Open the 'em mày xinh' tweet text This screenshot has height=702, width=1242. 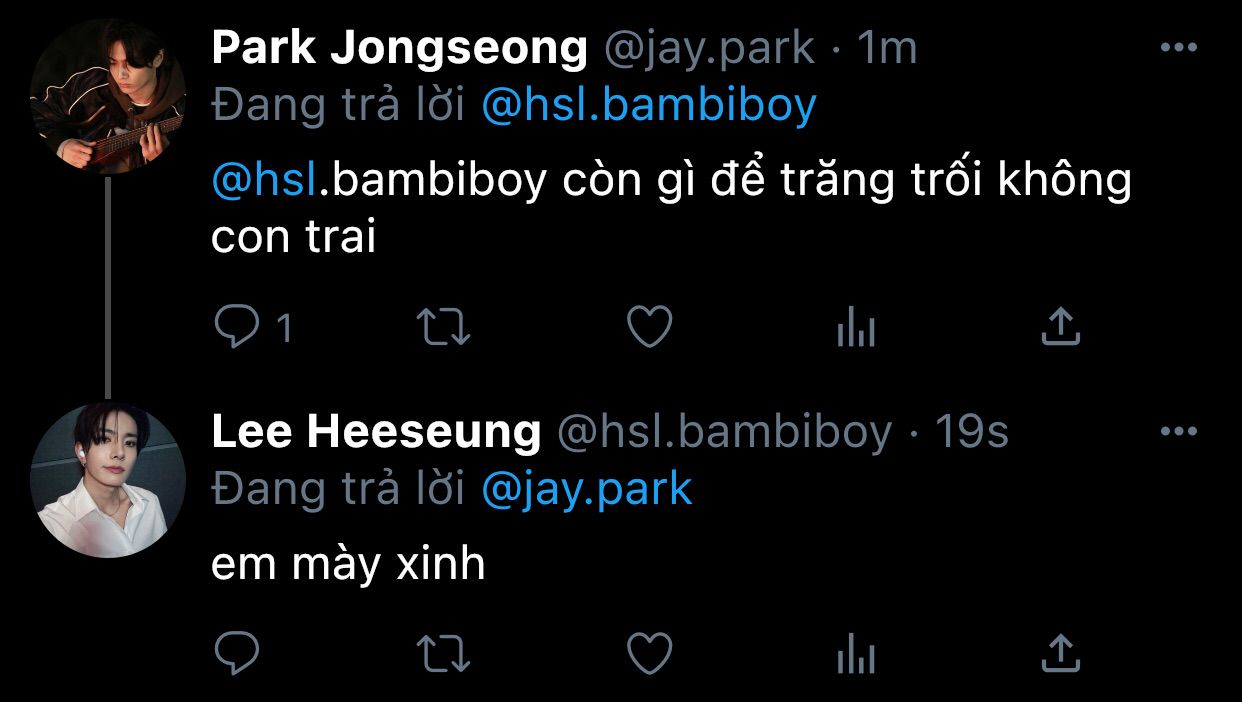click(348, 565)
